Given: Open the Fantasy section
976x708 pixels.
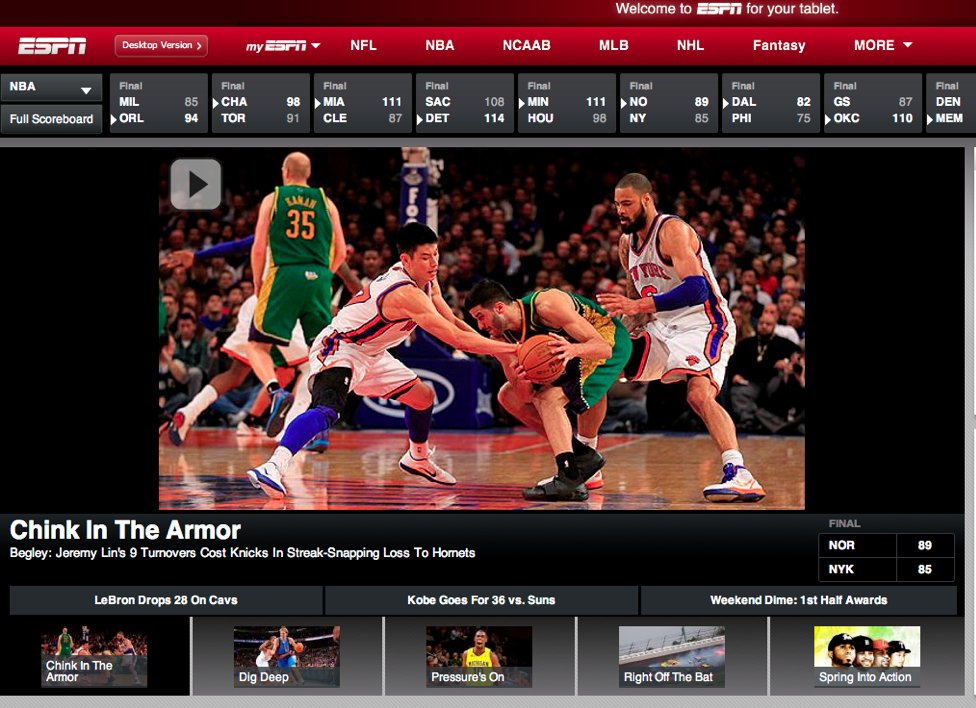Looking at the screenshot, I should coord(778,45).
